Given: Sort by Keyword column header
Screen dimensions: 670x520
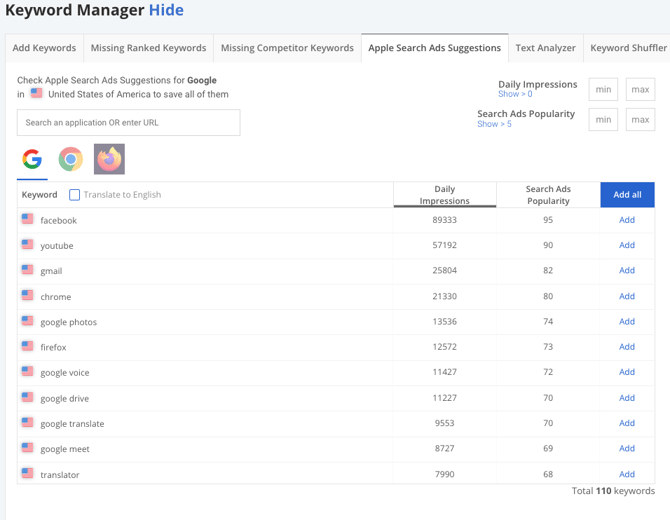Looking at the screenshot, I should point(40,195).
